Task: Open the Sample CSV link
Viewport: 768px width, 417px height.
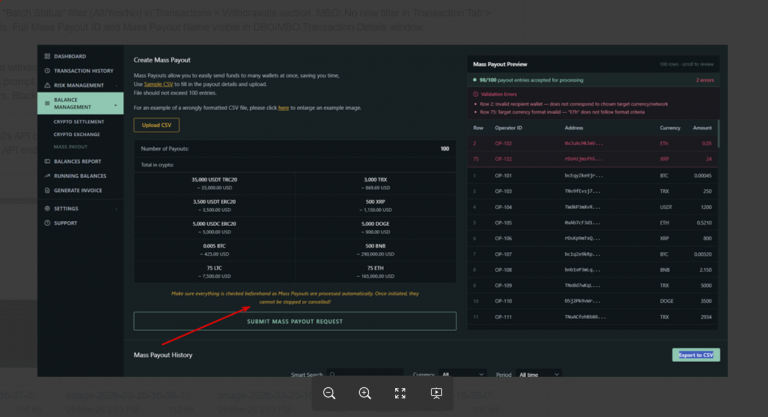Action: pyautogui.click(x=158, y=84)
